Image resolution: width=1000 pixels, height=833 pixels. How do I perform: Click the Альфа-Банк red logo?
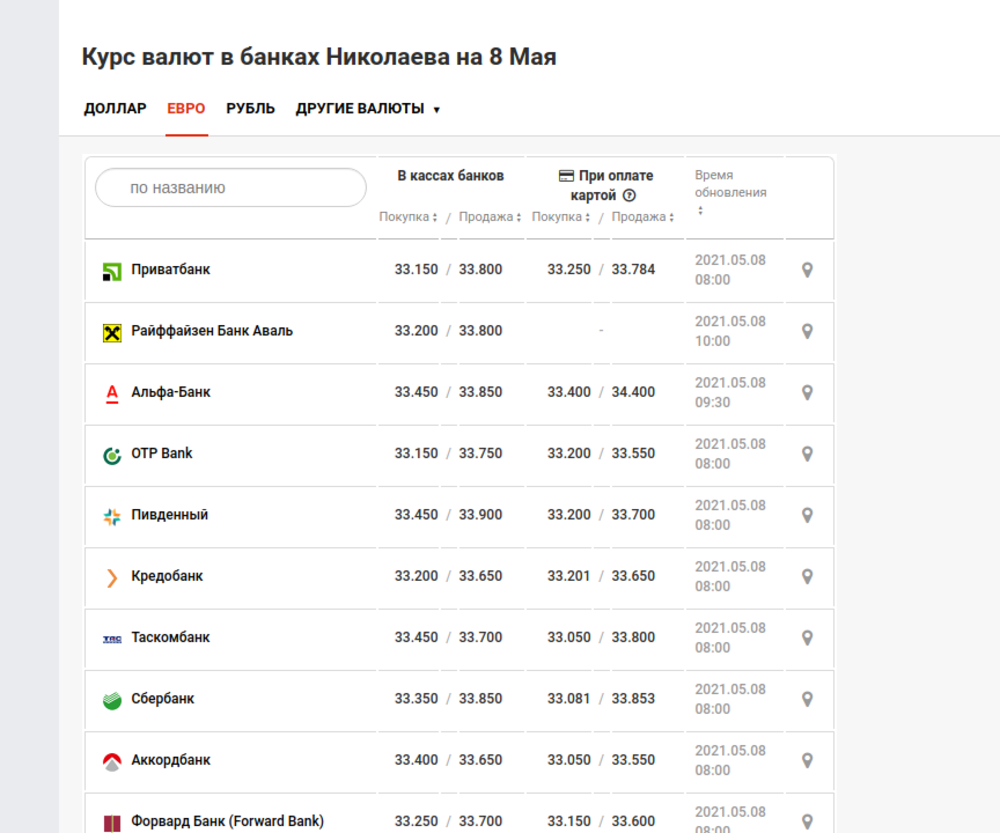point(112,394)
